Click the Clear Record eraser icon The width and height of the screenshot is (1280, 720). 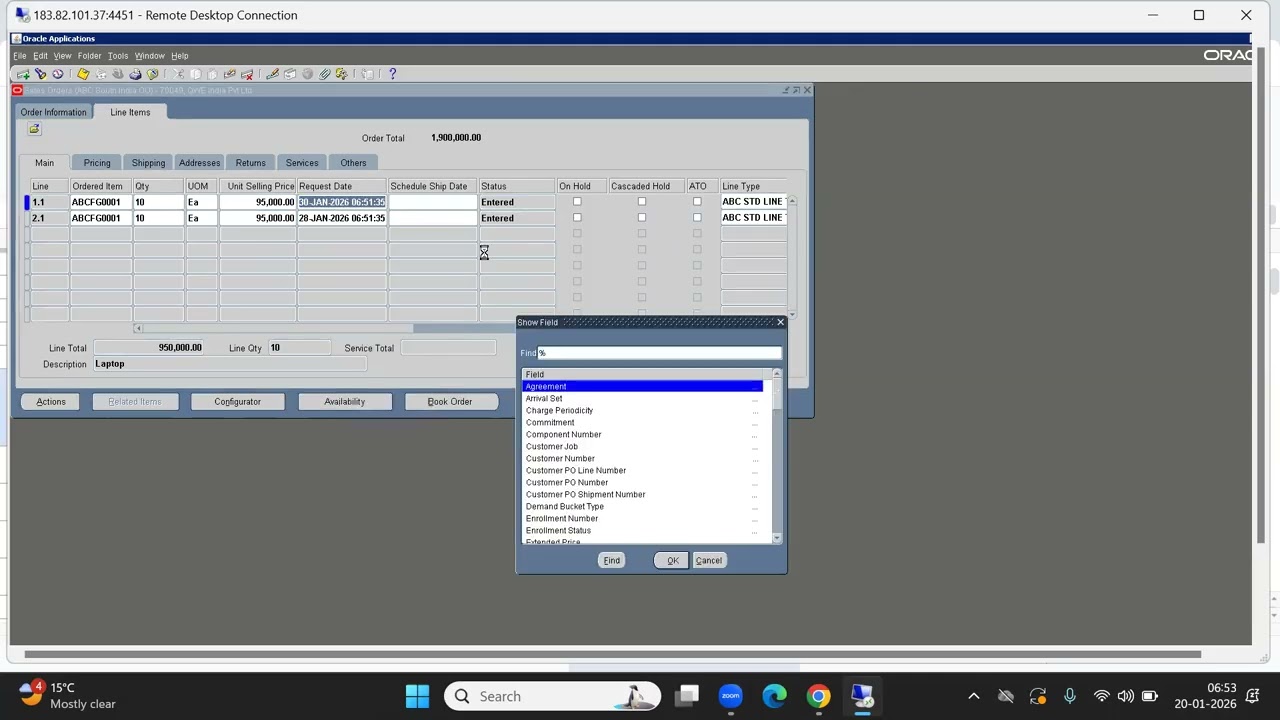pos(230,74)
